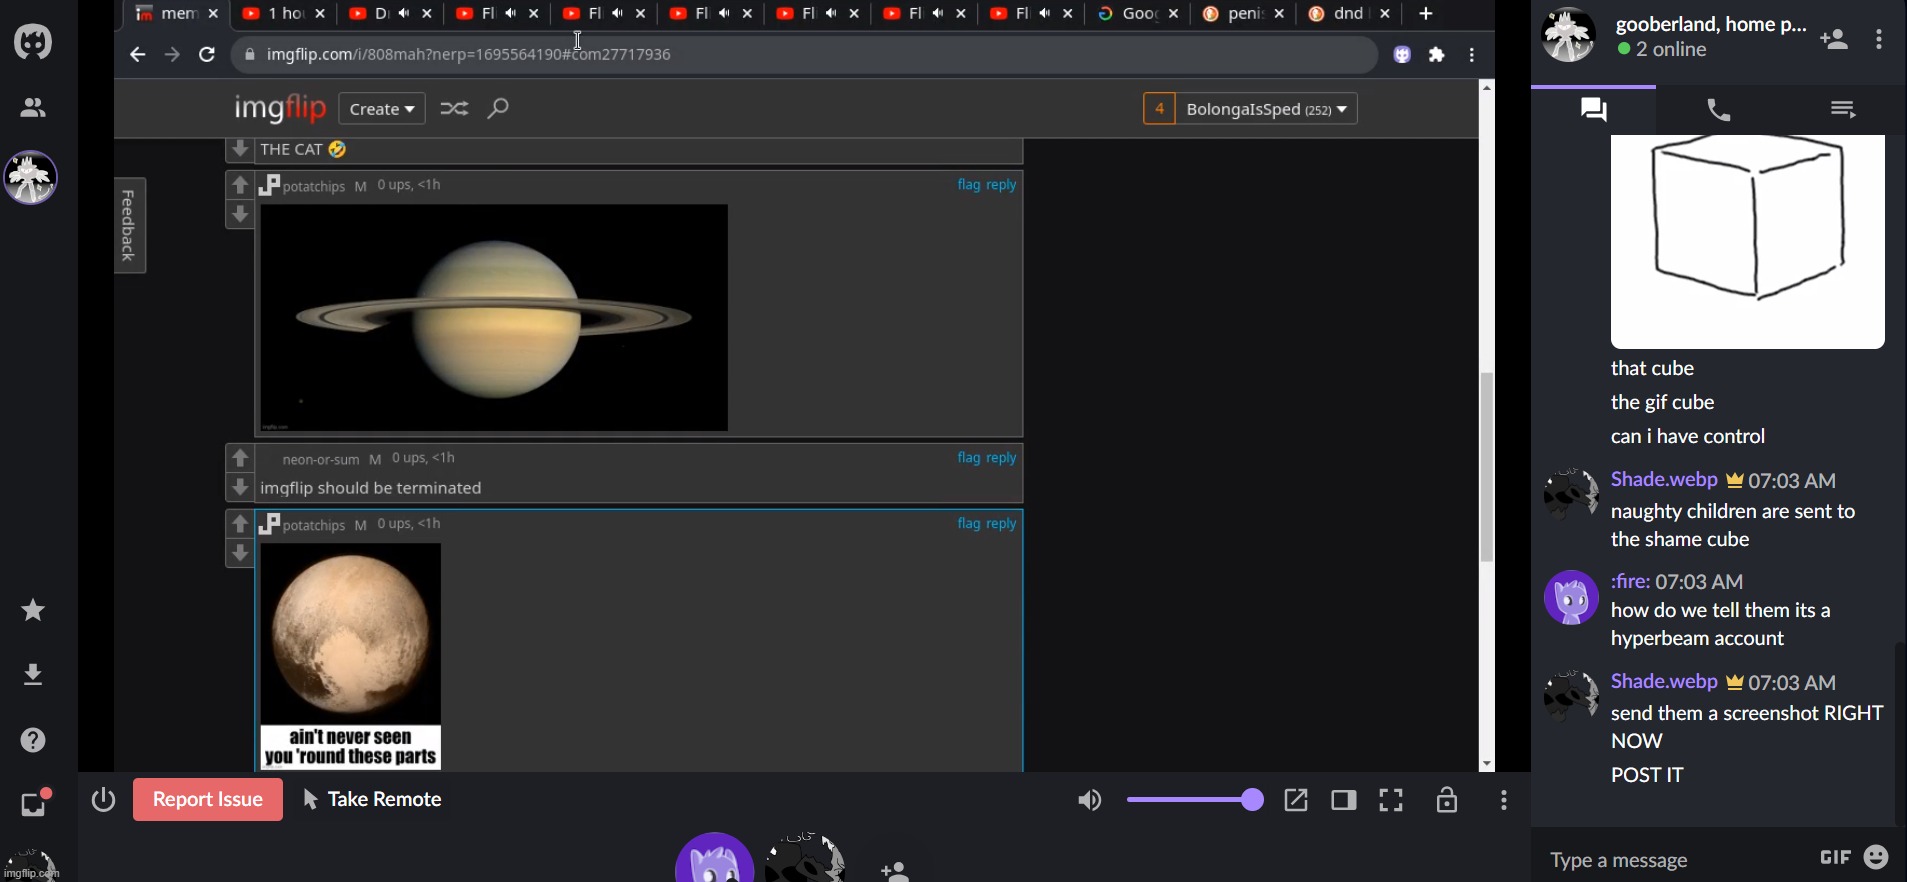1907x882 pixels.
Task: Downvote potatchips Pluto comment
Action: (x=240, y=554)
